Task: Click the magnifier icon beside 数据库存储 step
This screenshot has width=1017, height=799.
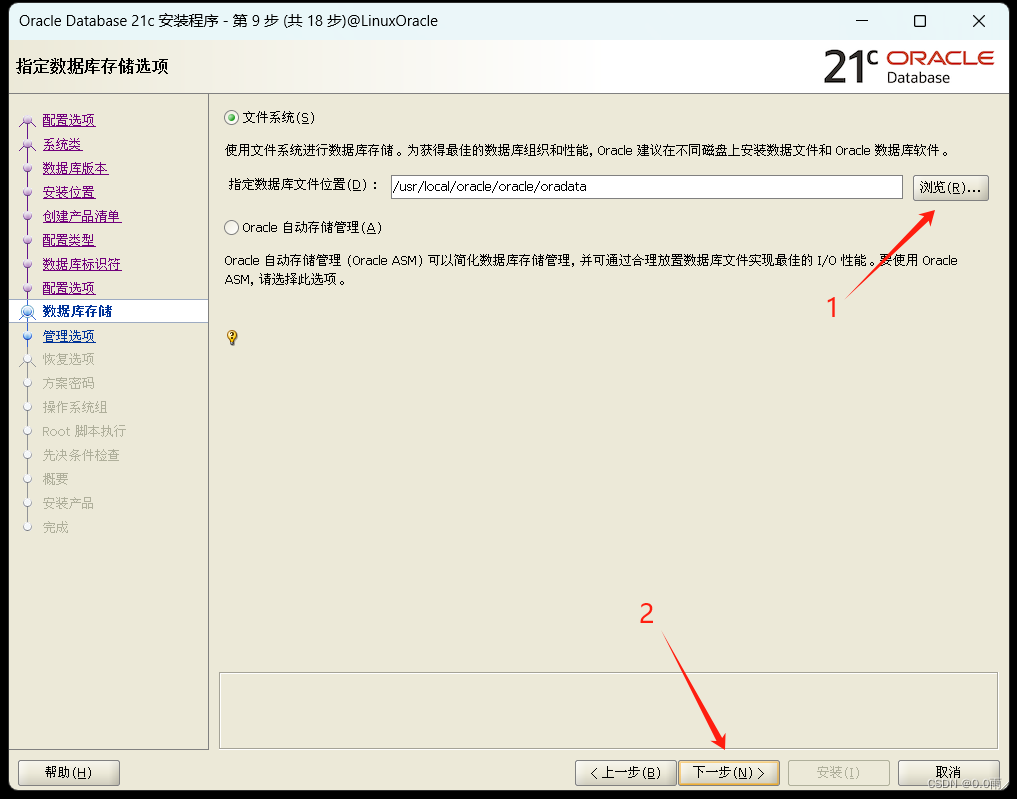Action: [27, 311]
